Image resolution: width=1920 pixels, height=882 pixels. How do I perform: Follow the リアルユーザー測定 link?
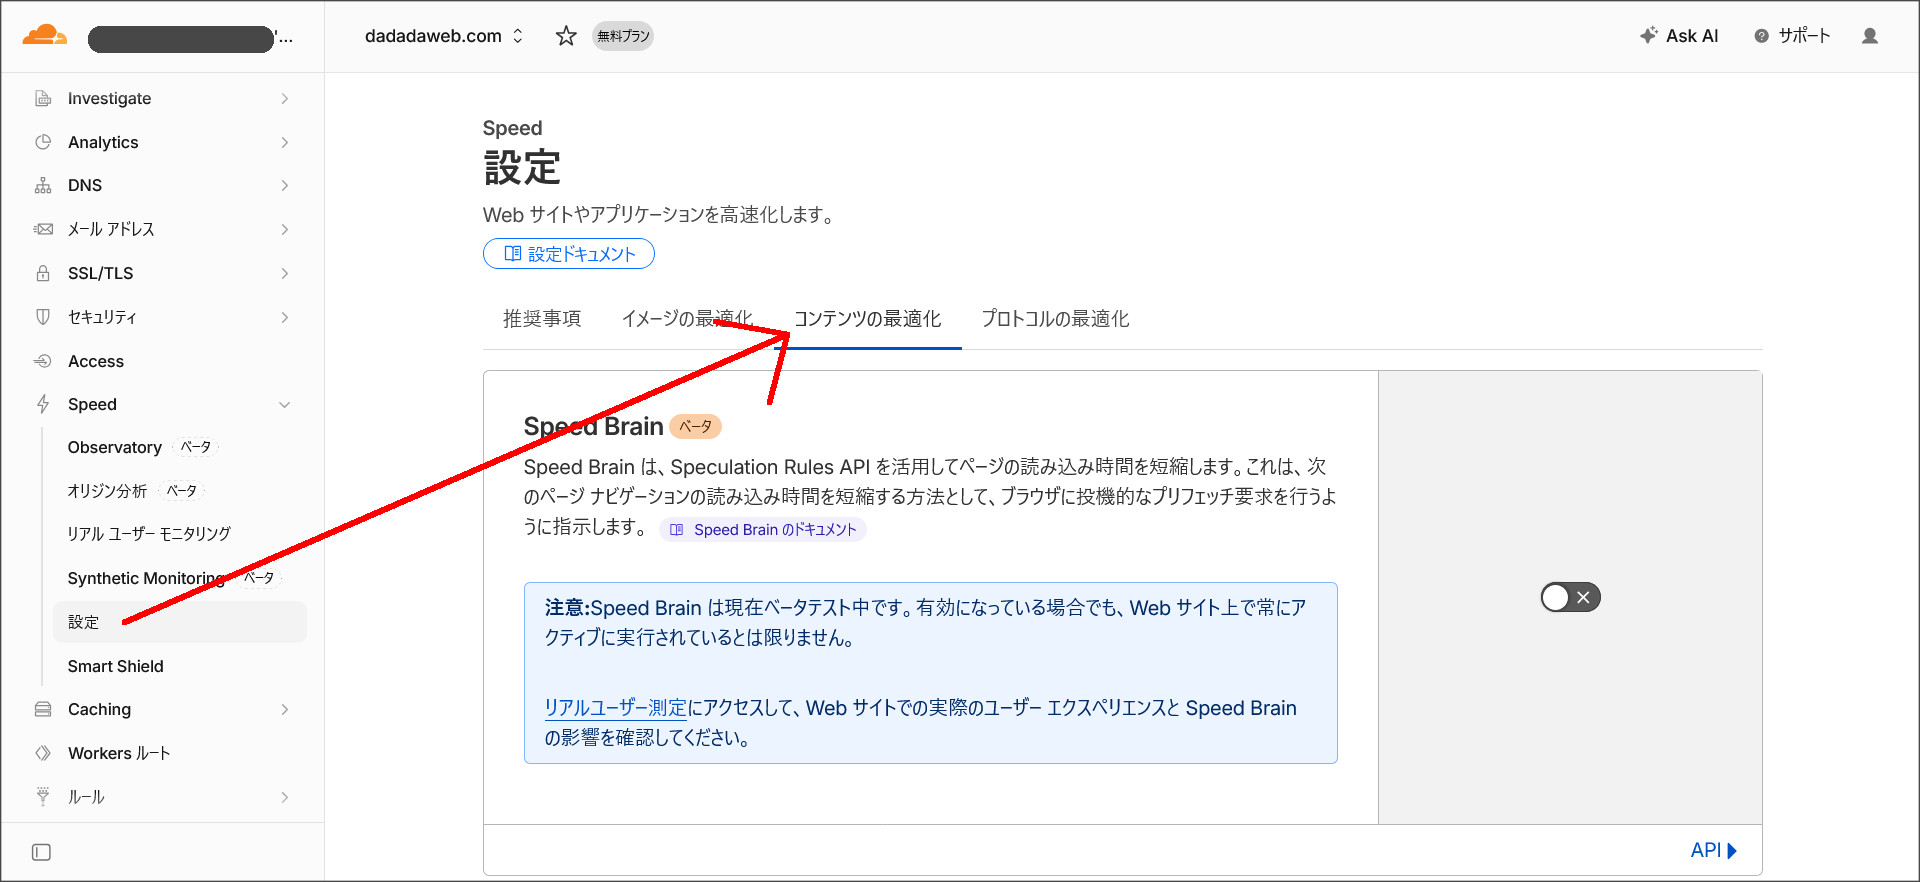616,708
